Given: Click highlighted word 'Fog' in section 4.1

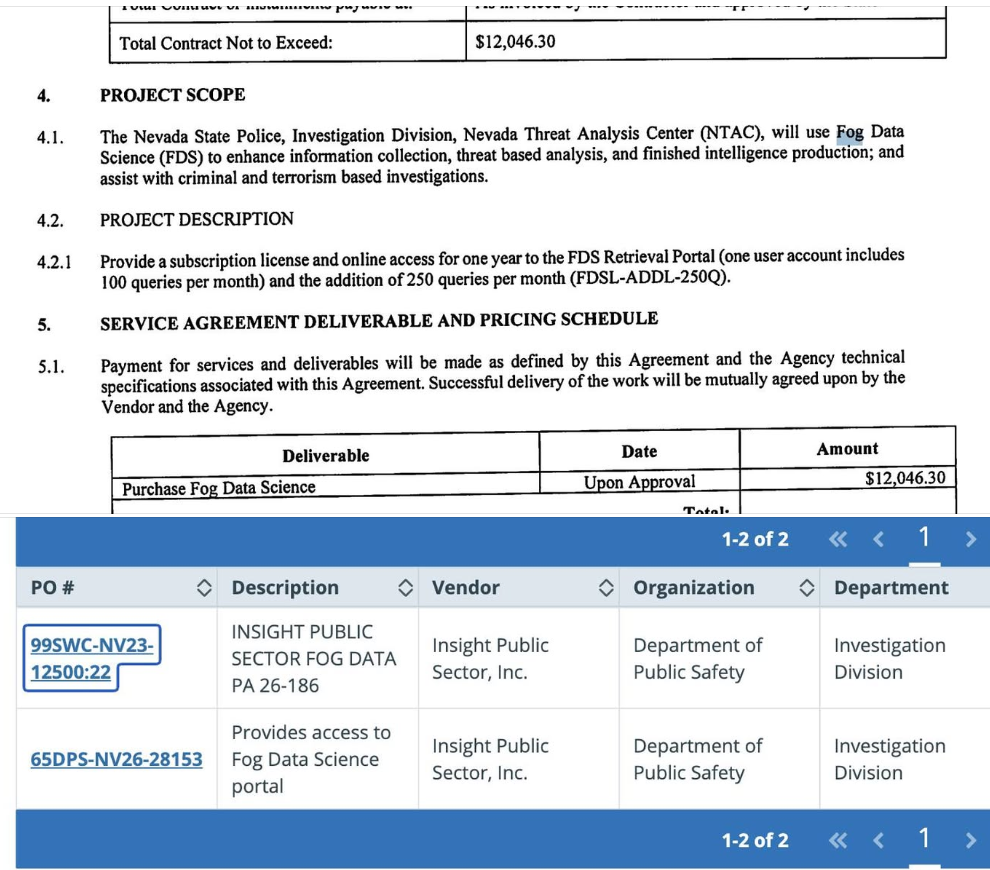Looking at the screenshot, I should pos(849,134).
